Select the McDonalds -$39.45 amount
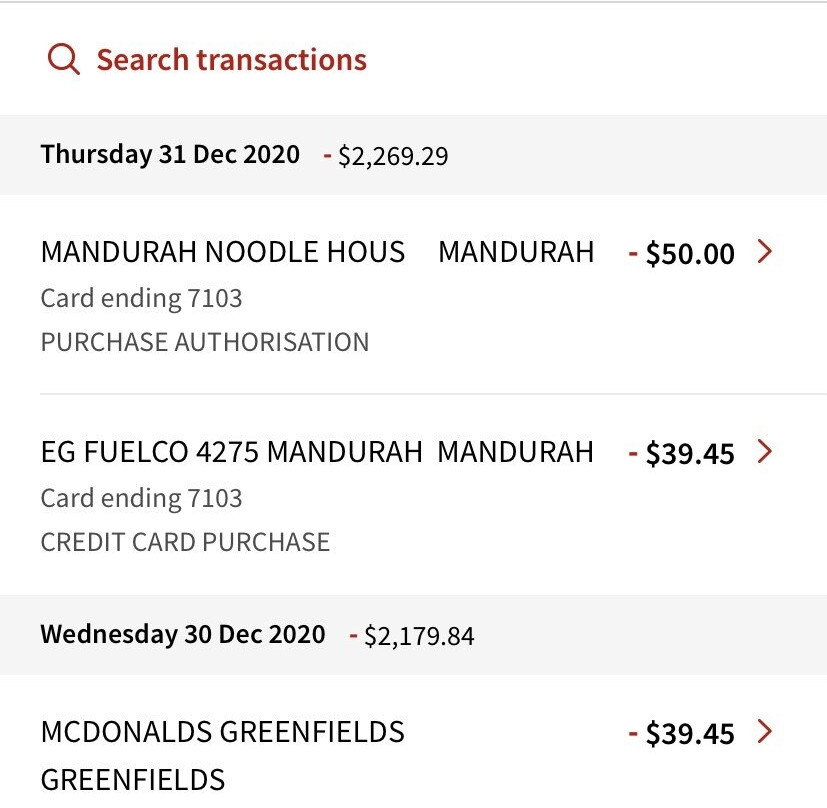Image resolution: width=827 pixels, height=808 pixels. click(x=681, y=733)
